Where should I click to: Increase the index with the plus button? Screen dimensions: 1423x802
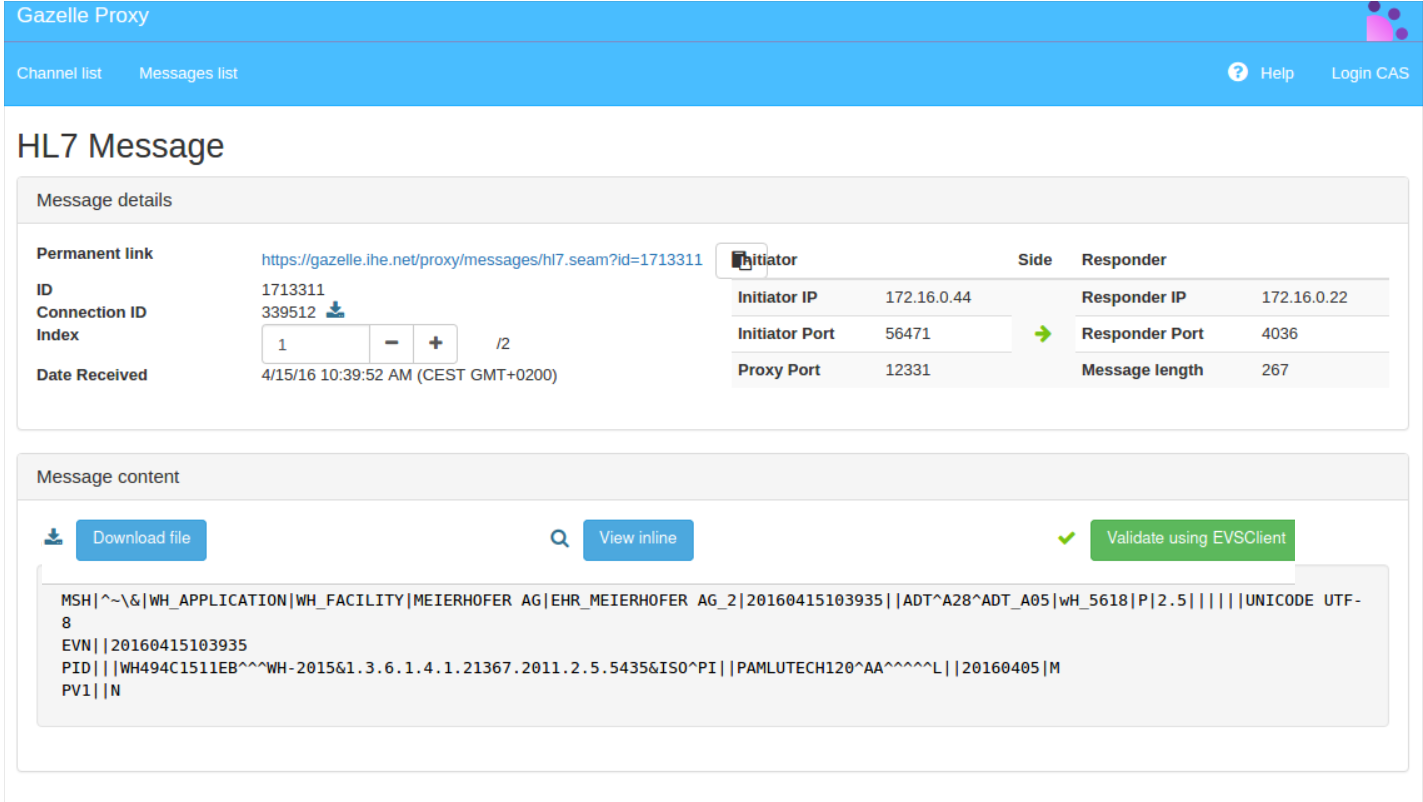pos(436,344)
